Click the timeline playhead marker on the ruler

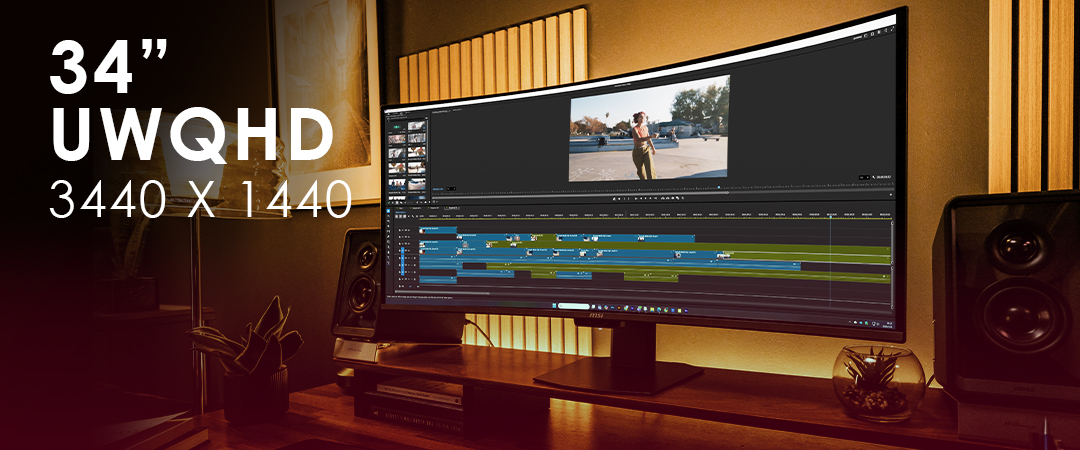point(829,214)
